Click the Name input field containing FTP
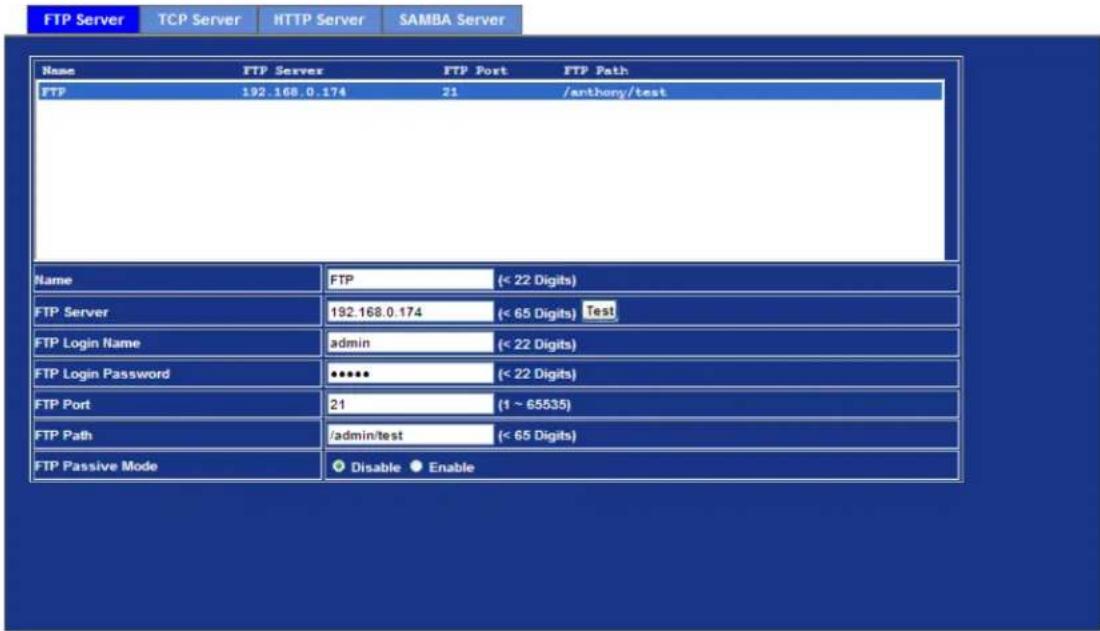The height and width of the screenshot is (631, 1100). point(410,279)
